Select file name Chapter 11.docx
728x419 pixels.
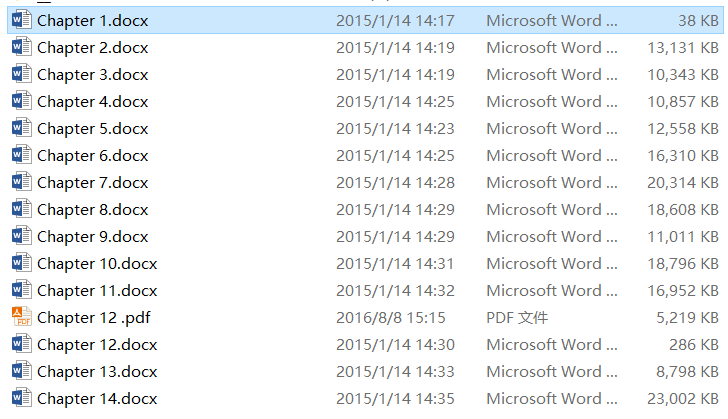pos(97,291)
